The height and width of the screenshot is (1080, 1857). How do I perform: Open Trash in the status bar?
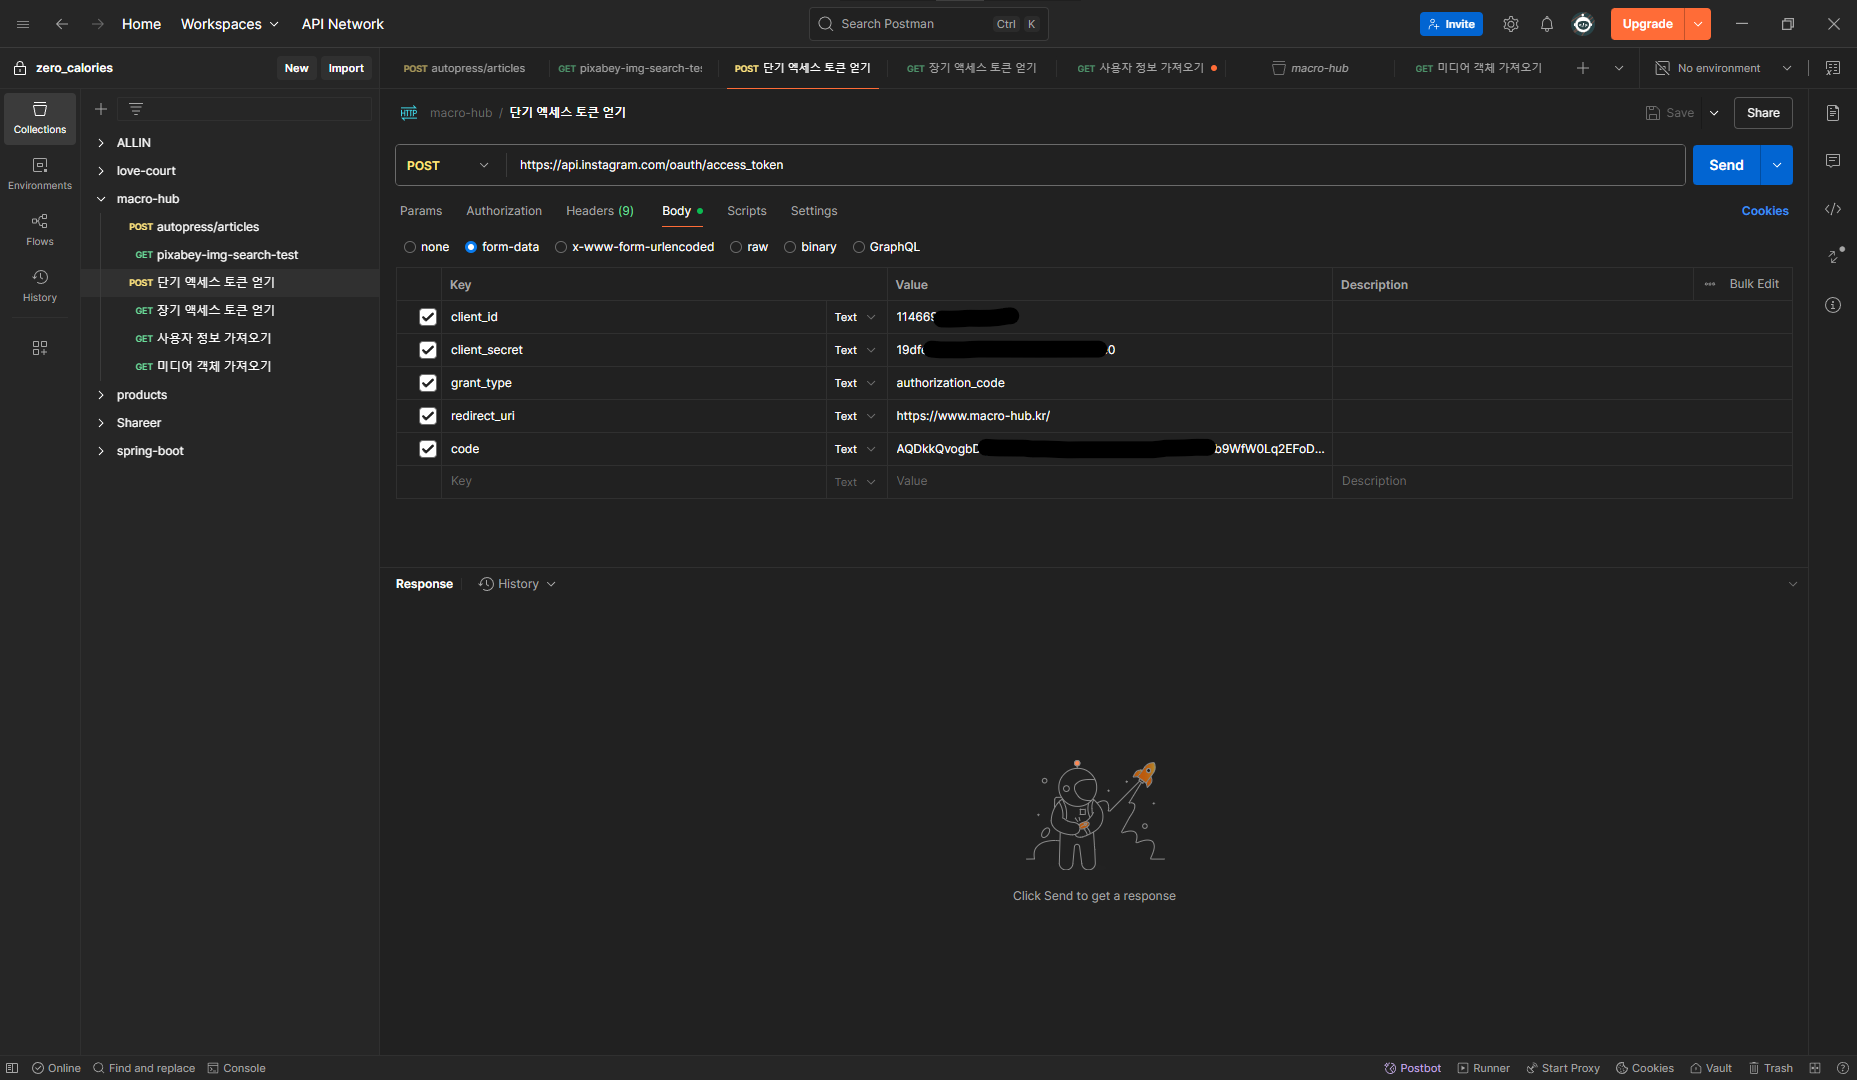click(x=1770, y=1068)
